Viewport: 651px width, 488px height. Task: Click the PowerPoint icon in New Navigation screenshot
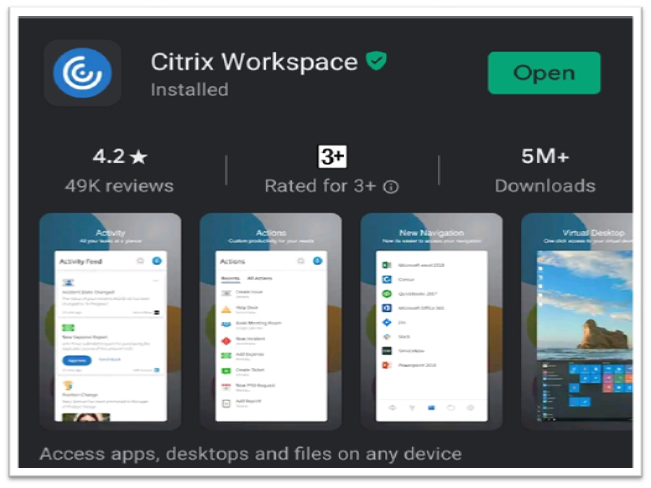click(x=386, y=365)
